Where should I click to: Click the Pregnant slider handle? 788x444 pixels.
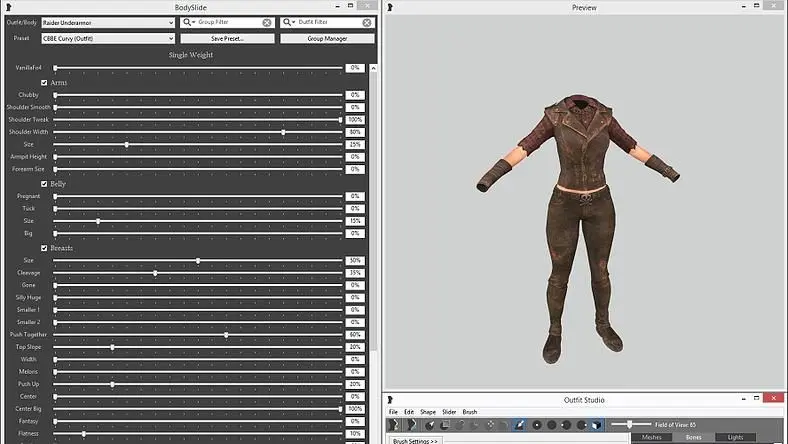pos(55,197)
